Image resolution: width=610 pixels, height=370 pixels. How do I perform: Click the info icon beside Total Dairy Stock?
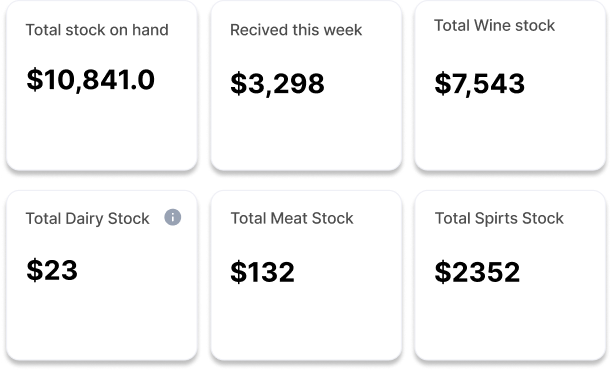tap(173, 217)
